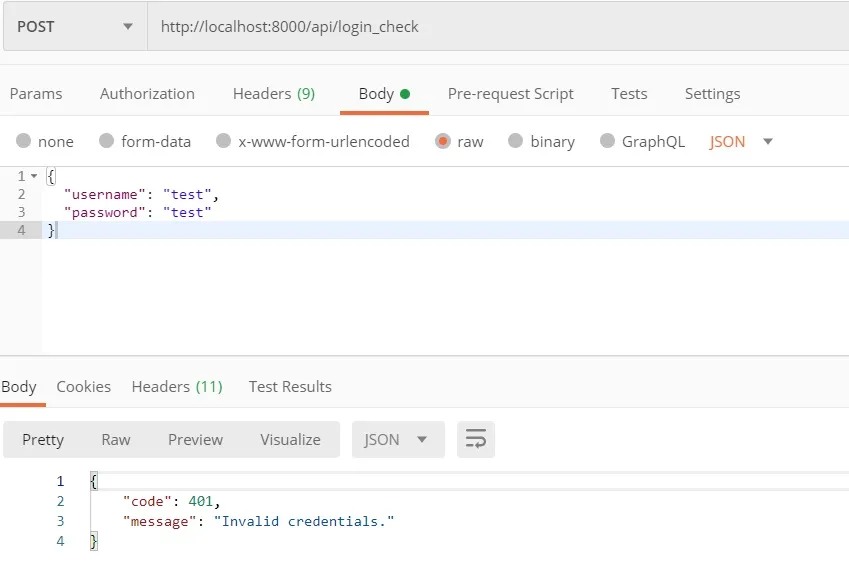Show the response Cookies tab
This screenshot has height=568, width=849.
(x=83, y=386)
